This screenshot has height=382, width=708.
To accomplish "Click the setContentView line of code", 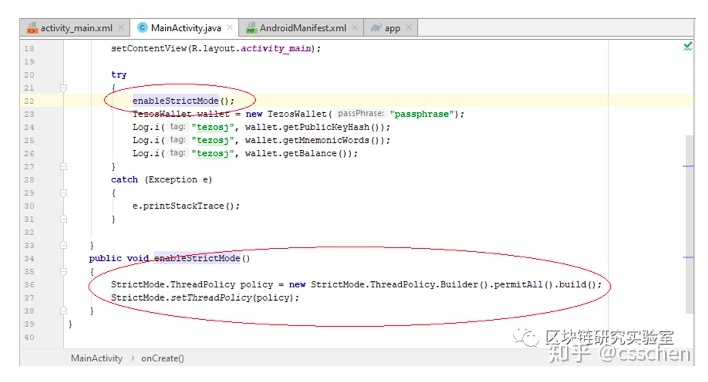I will [x=216, y=48].
